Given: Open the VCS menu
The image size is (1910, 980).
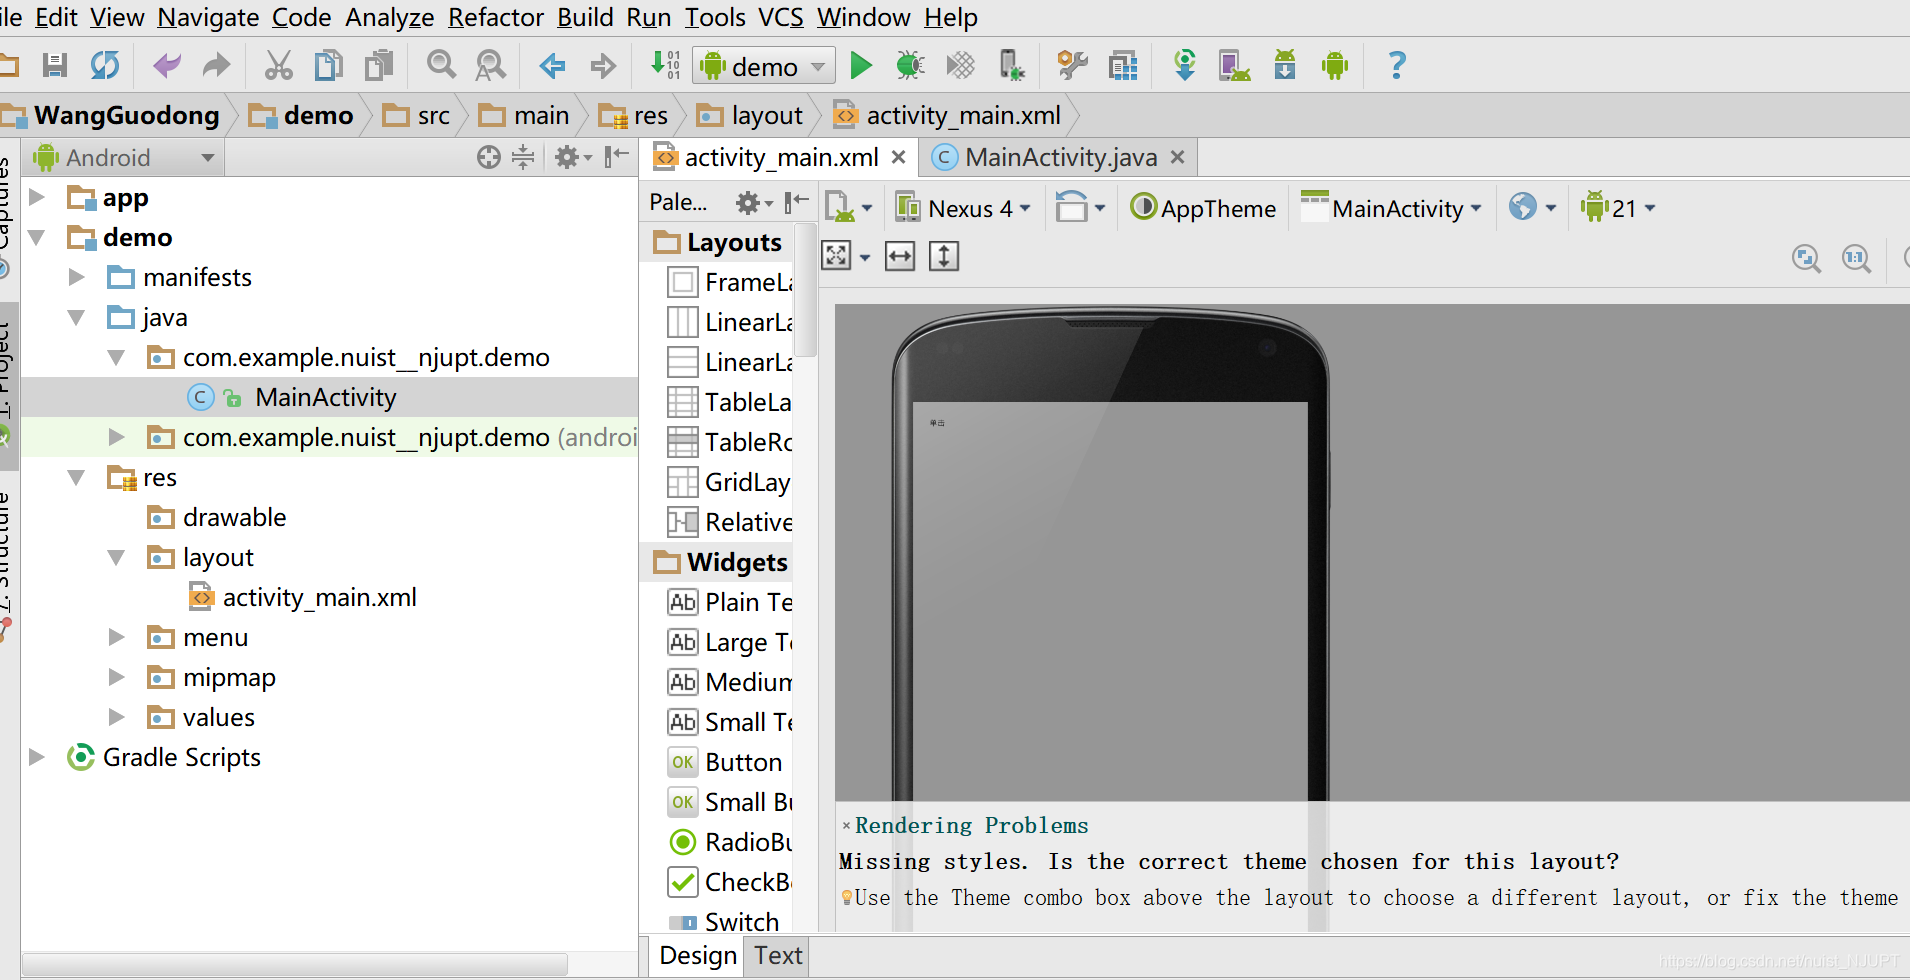Looking at the screenshot, I should 780,17.
